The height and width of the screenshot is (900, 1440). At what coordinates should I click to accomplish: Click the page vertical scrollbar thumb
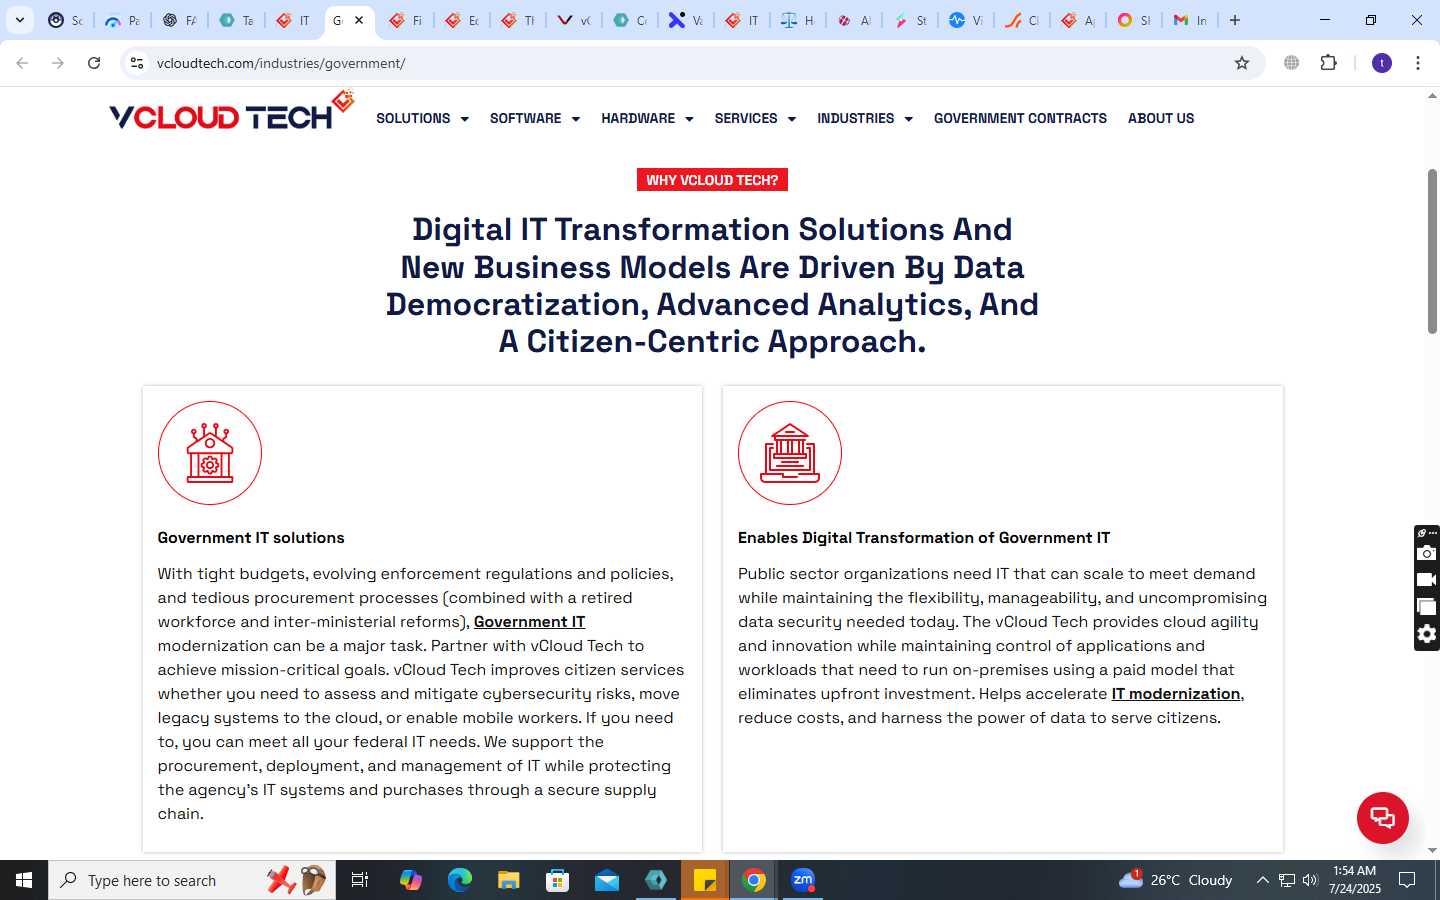[1432, 251]
